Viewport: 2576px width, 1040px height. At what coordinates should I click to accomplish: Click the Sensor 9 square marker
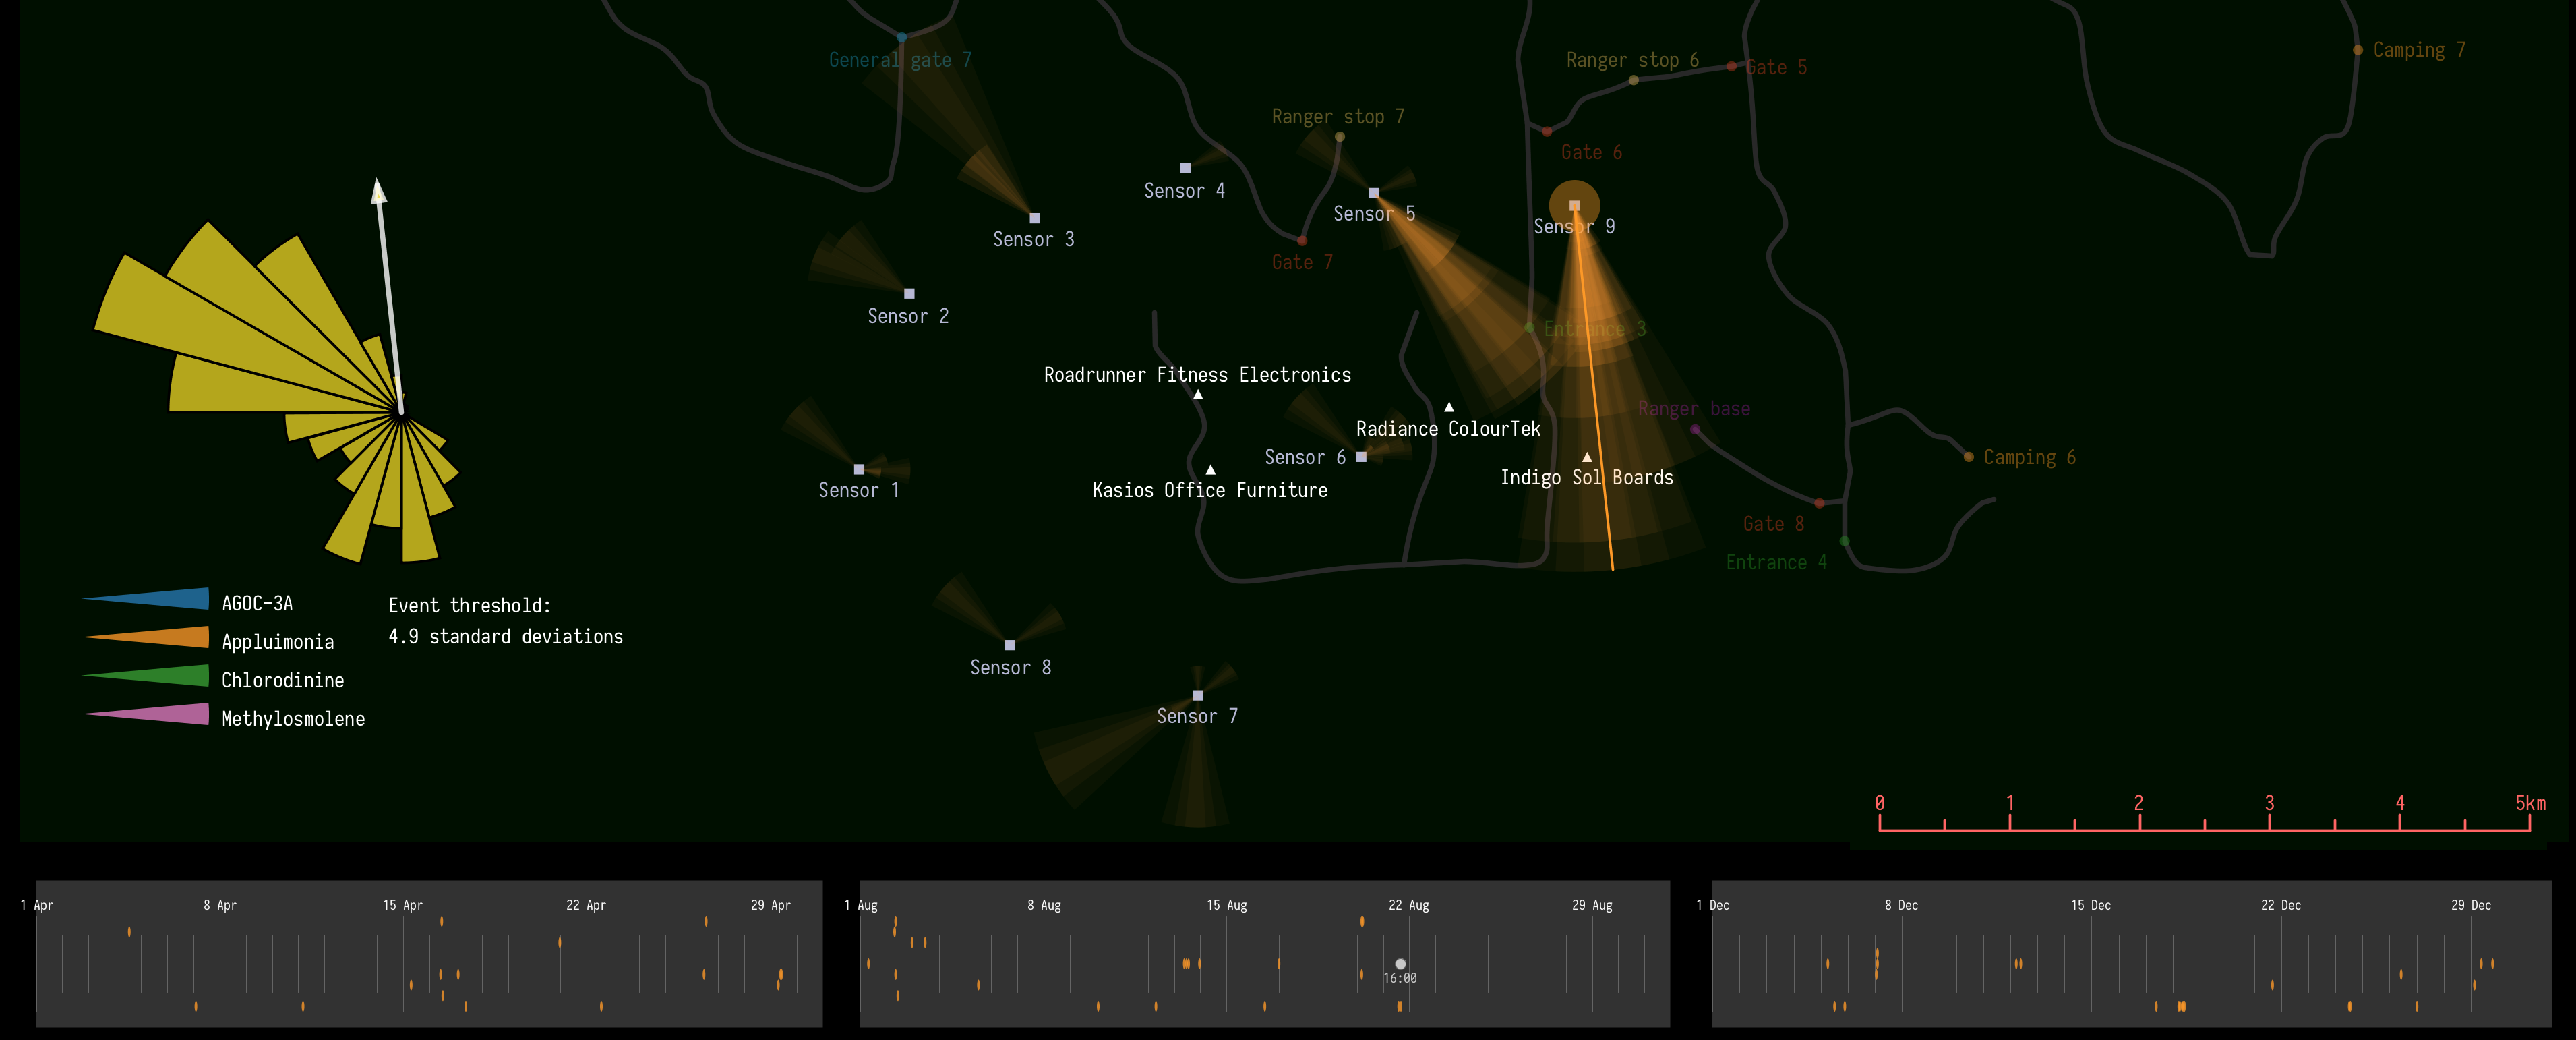[x=1574, y=205]
